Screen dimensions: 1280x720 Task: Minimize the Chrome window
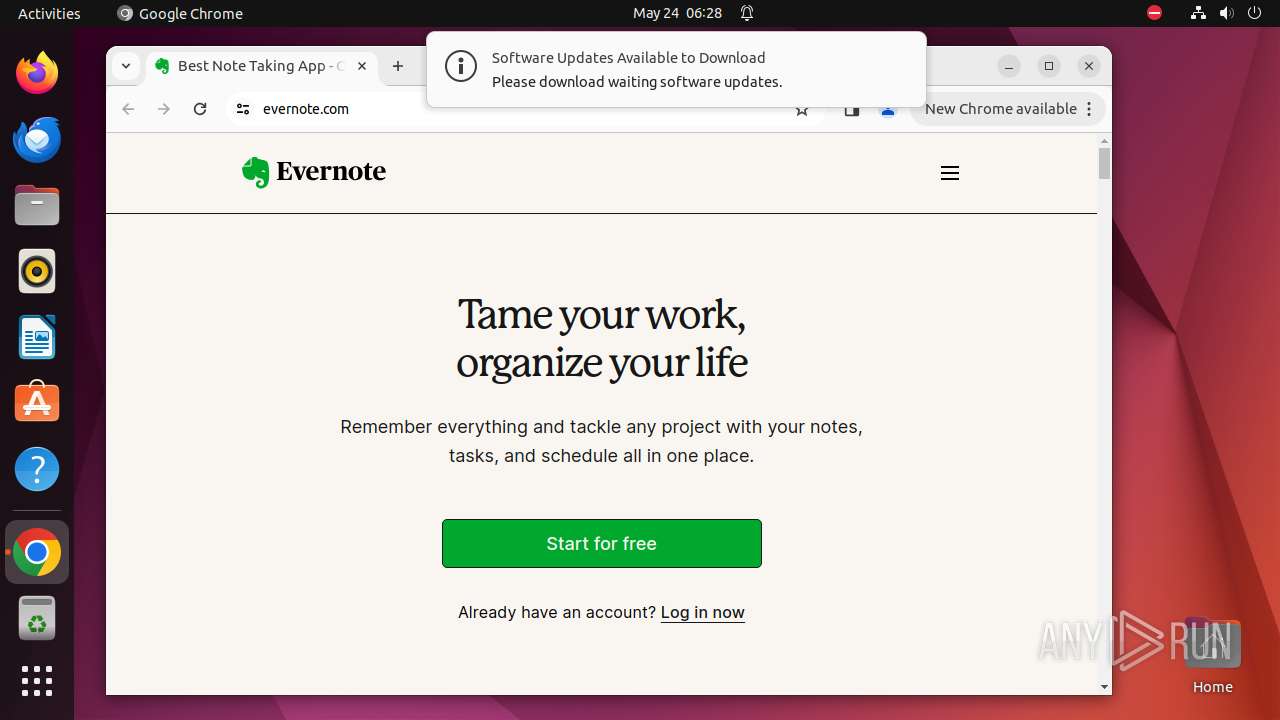[x=1009, y=66]
